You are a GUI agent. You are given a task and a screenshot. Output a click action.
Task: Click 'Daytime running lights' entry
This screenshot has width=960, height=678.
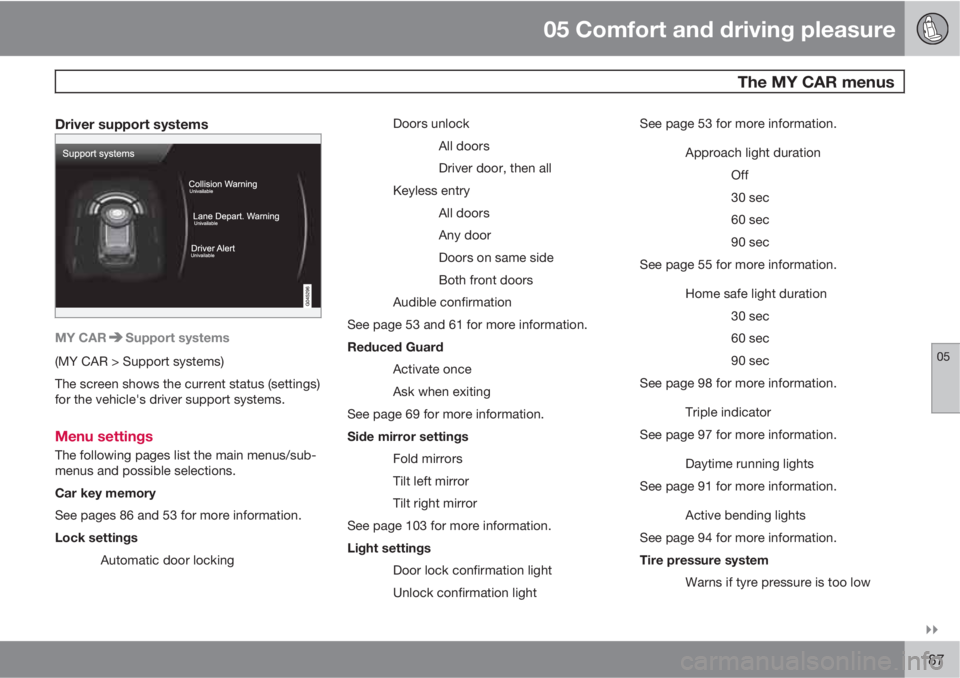tap(749, 464)
